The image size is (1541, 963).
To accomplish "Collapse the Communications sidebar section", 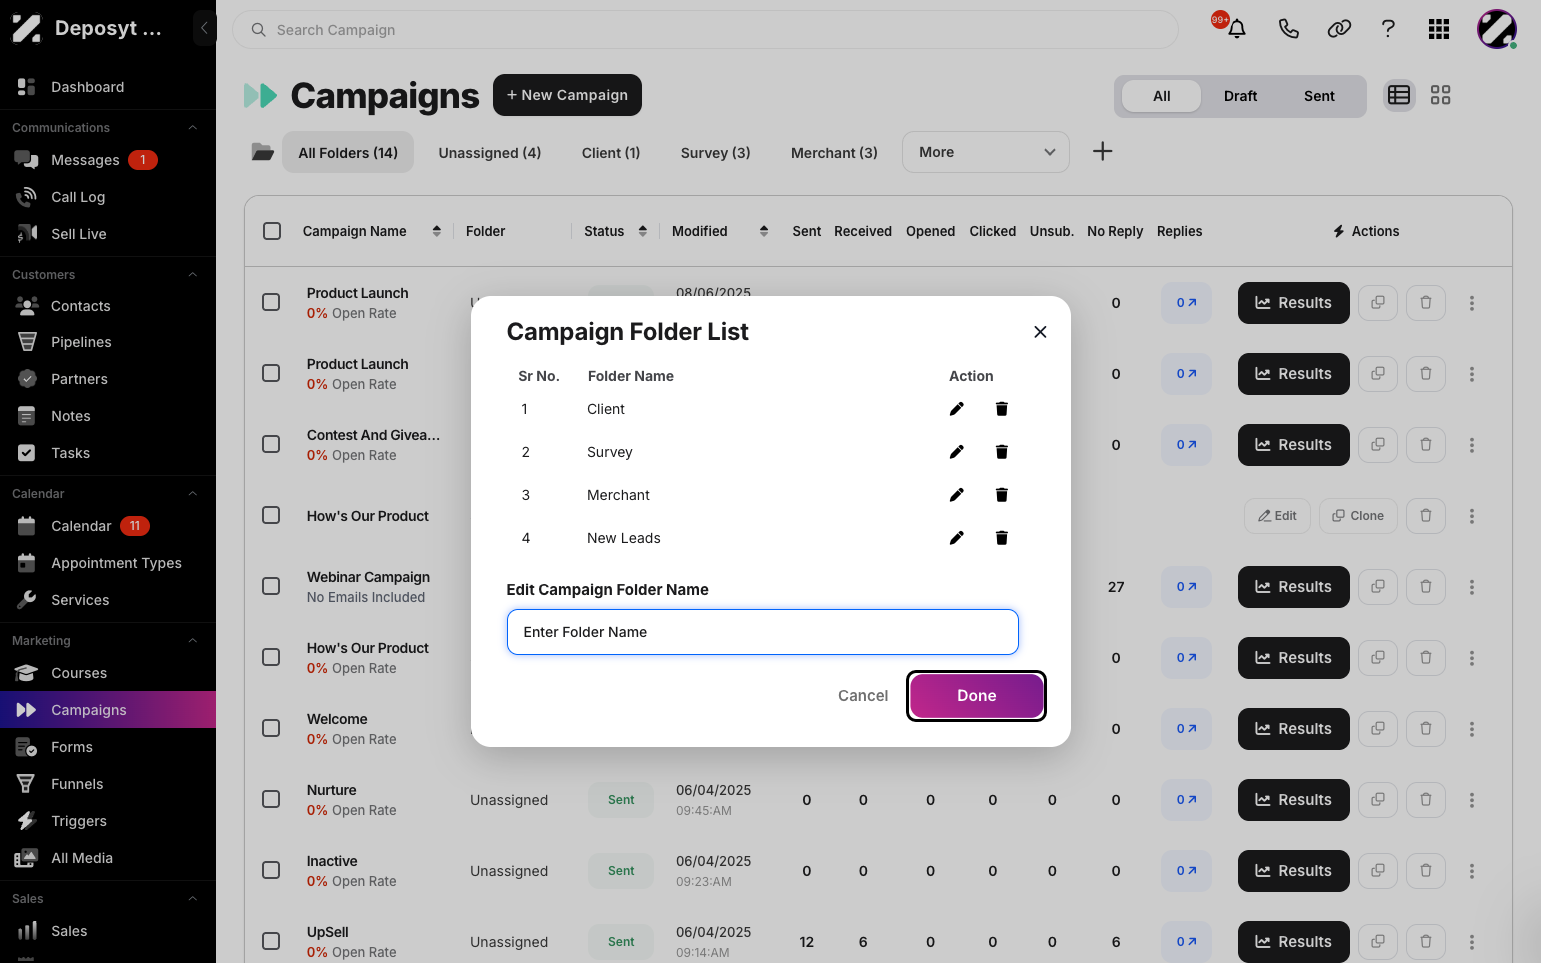I will coord(193,127).
